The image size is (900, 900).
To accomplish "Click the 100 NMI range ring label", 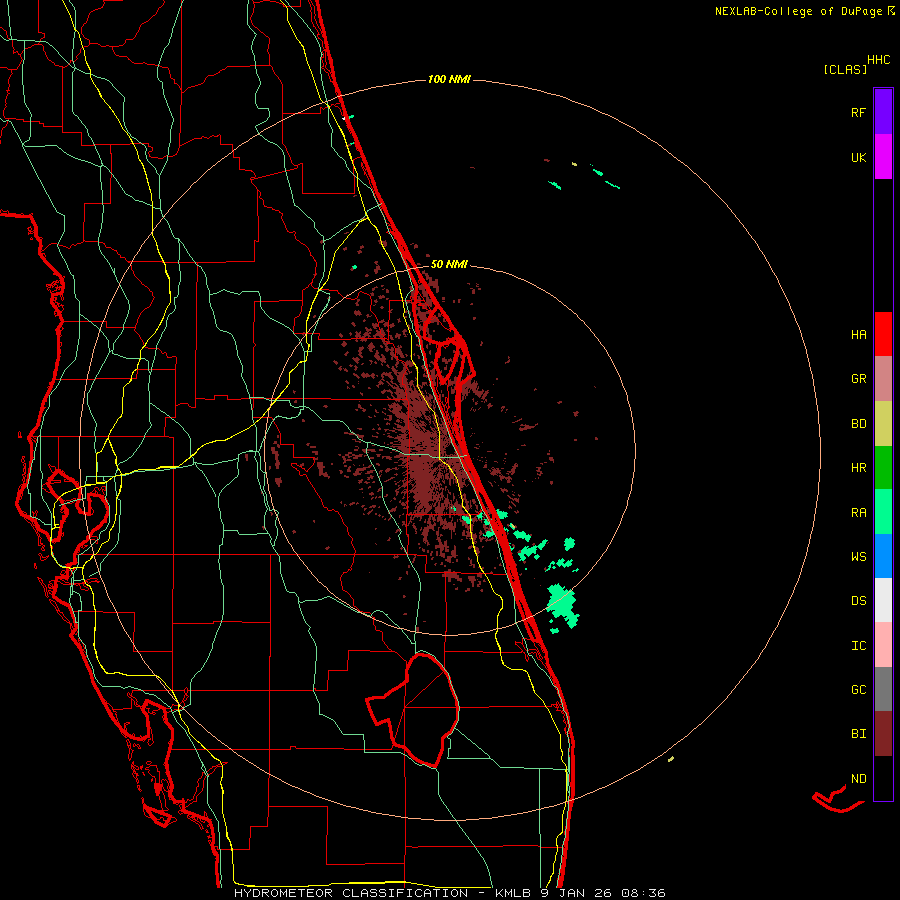I will pyautogui.click(x=449, y=79).
